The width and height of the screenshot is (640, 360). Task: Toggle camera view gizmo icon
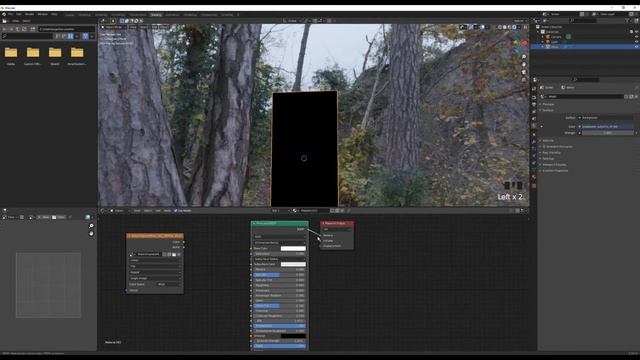524,72
